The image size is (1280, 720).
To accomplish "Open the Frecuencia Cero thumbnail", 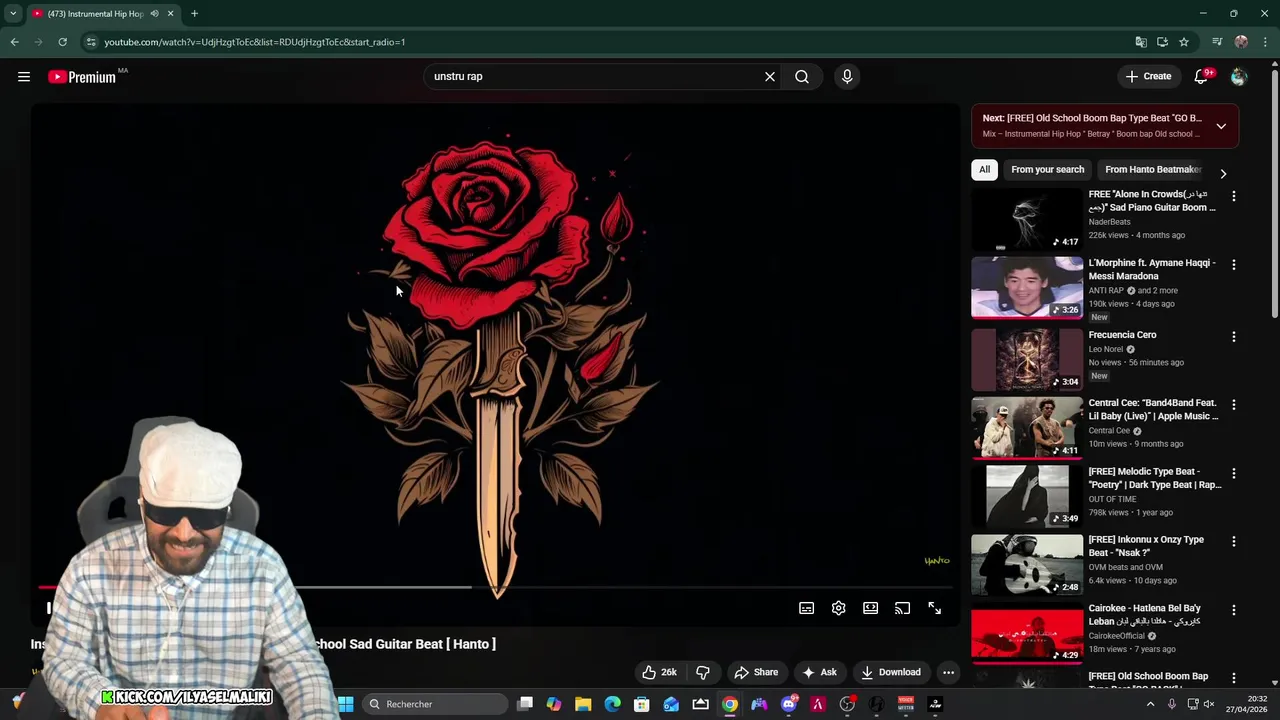I will tap(1027, 359).
